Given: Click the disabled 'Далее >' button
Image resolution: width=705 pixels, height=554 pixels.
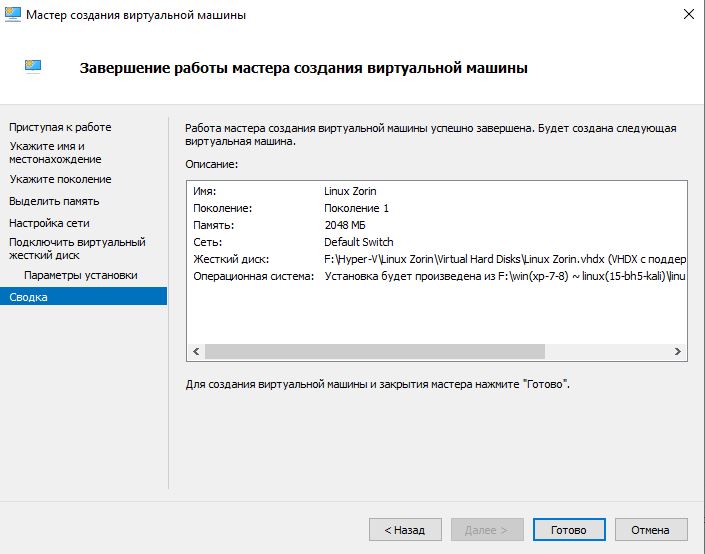Looking at the screenshot, I should 487,530.
